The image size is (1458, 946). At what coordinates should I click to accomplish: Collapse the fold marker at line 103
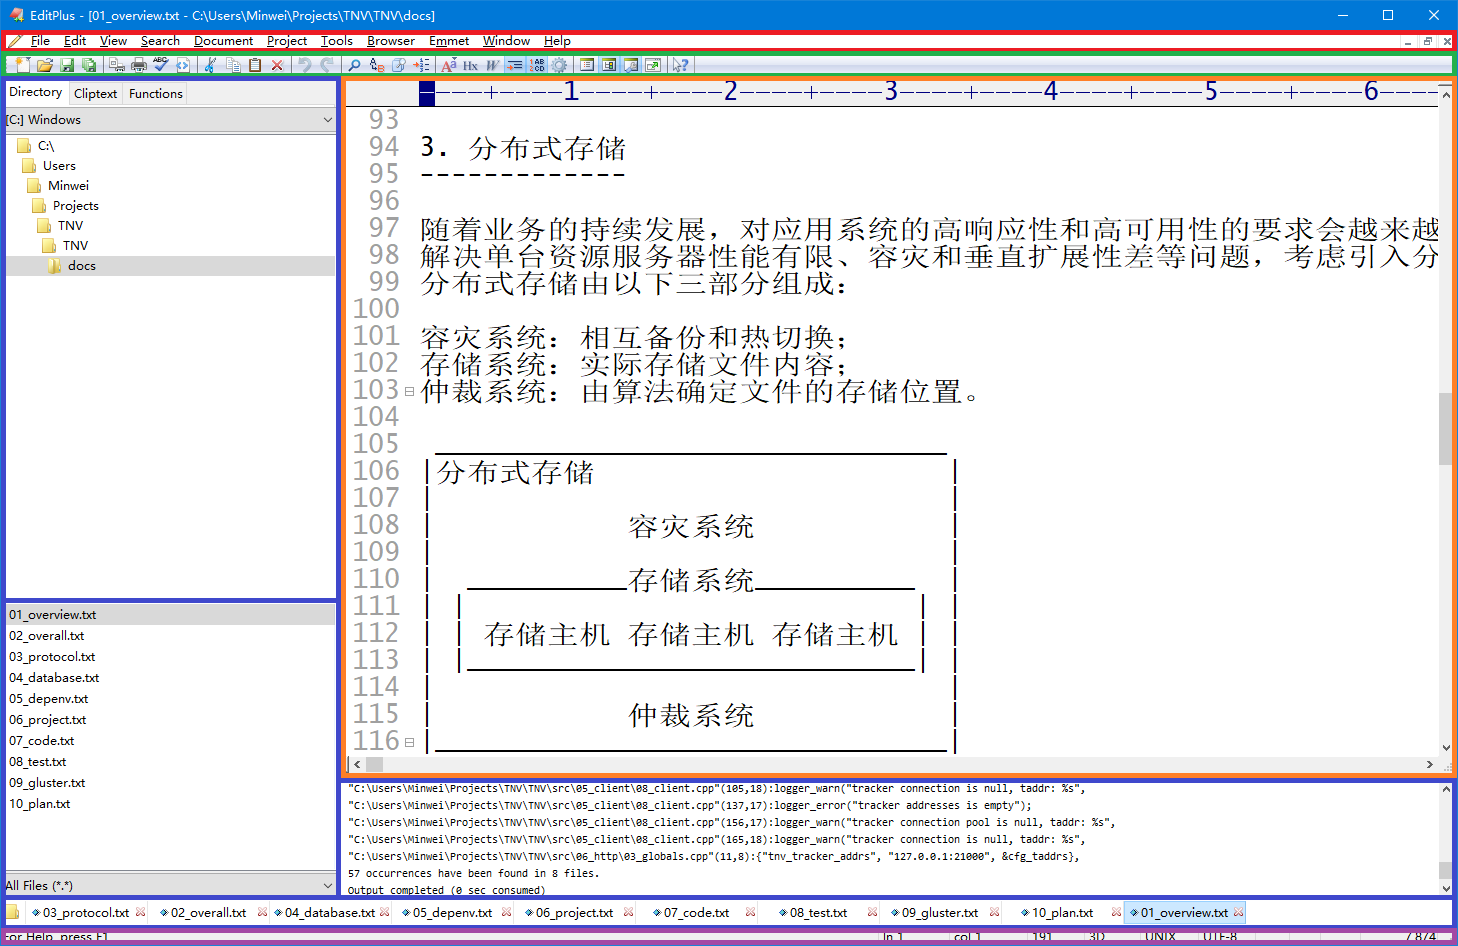click(x=409, y=392)
